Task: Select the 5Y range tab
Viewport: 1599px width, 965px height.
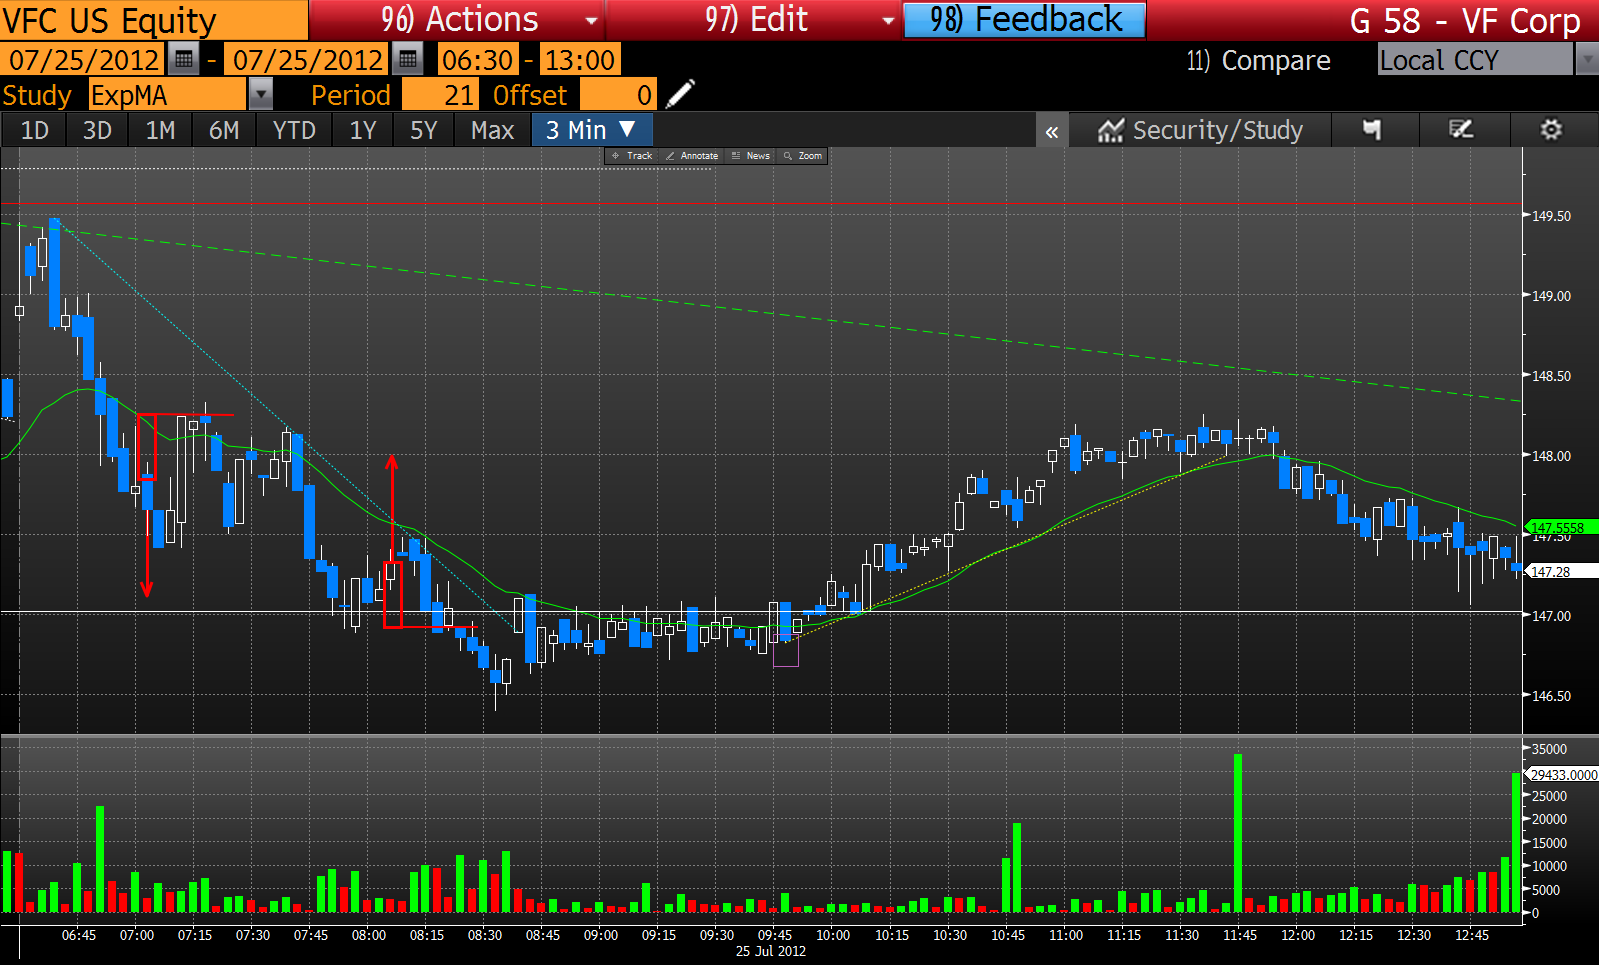Action: [424, 130]
